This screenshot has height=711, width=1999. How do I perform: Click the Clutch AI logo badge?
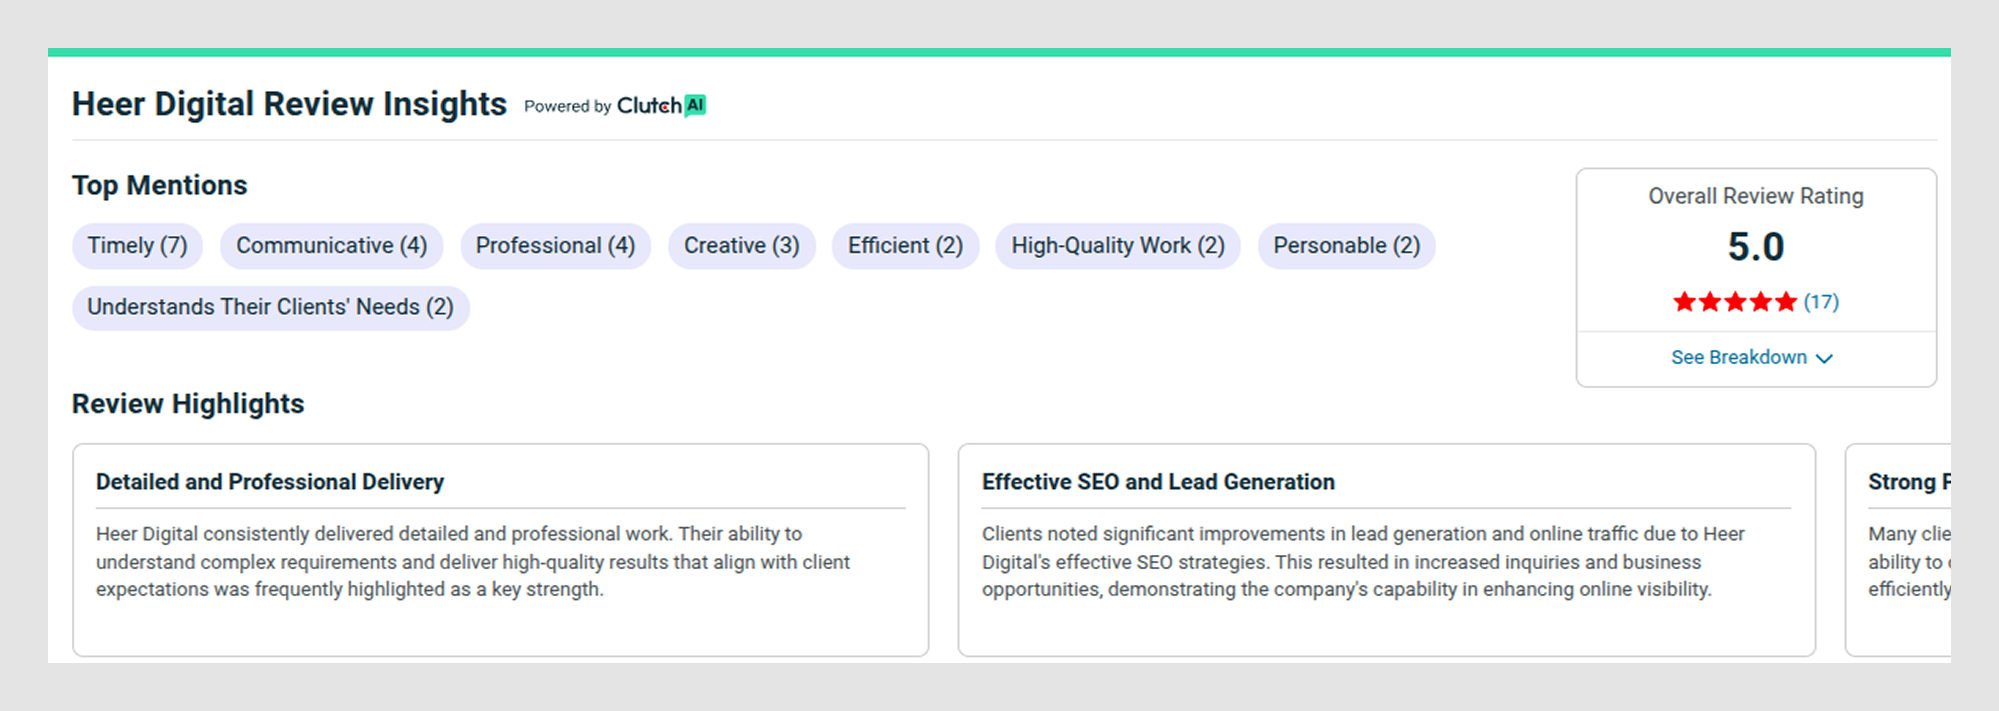661,105
